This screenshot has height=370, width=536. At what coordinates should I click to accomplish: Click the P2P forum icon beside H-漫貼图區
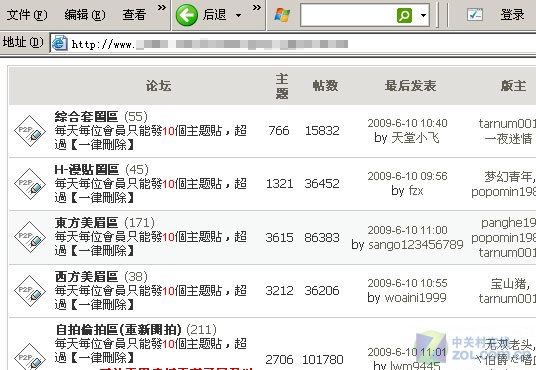click(30, 184)
